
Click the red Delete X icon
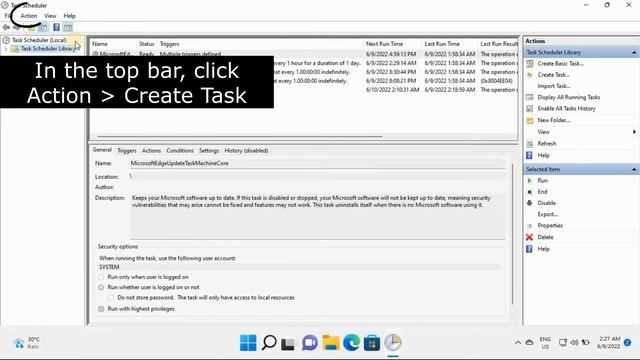pos(529,237)
